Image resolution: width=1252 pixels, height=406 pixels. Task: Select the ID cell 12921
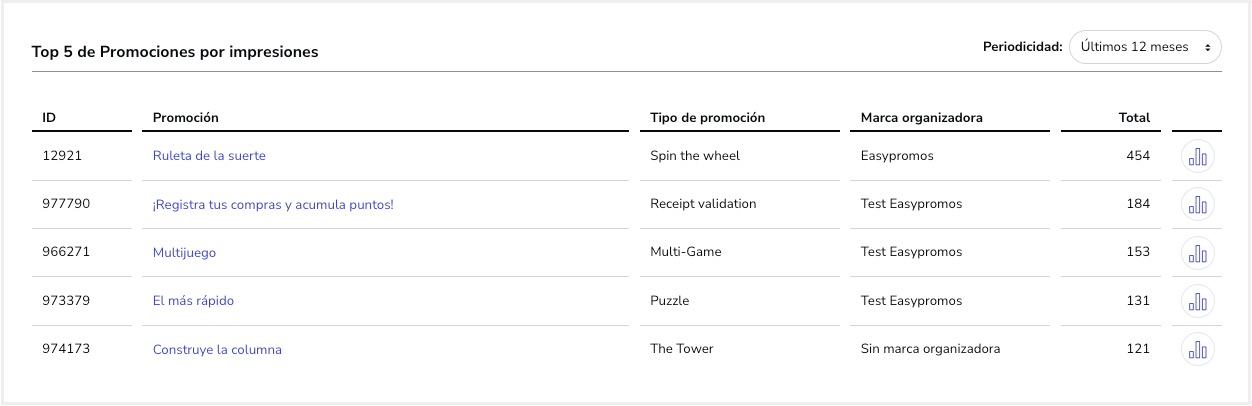click(62, 156)
